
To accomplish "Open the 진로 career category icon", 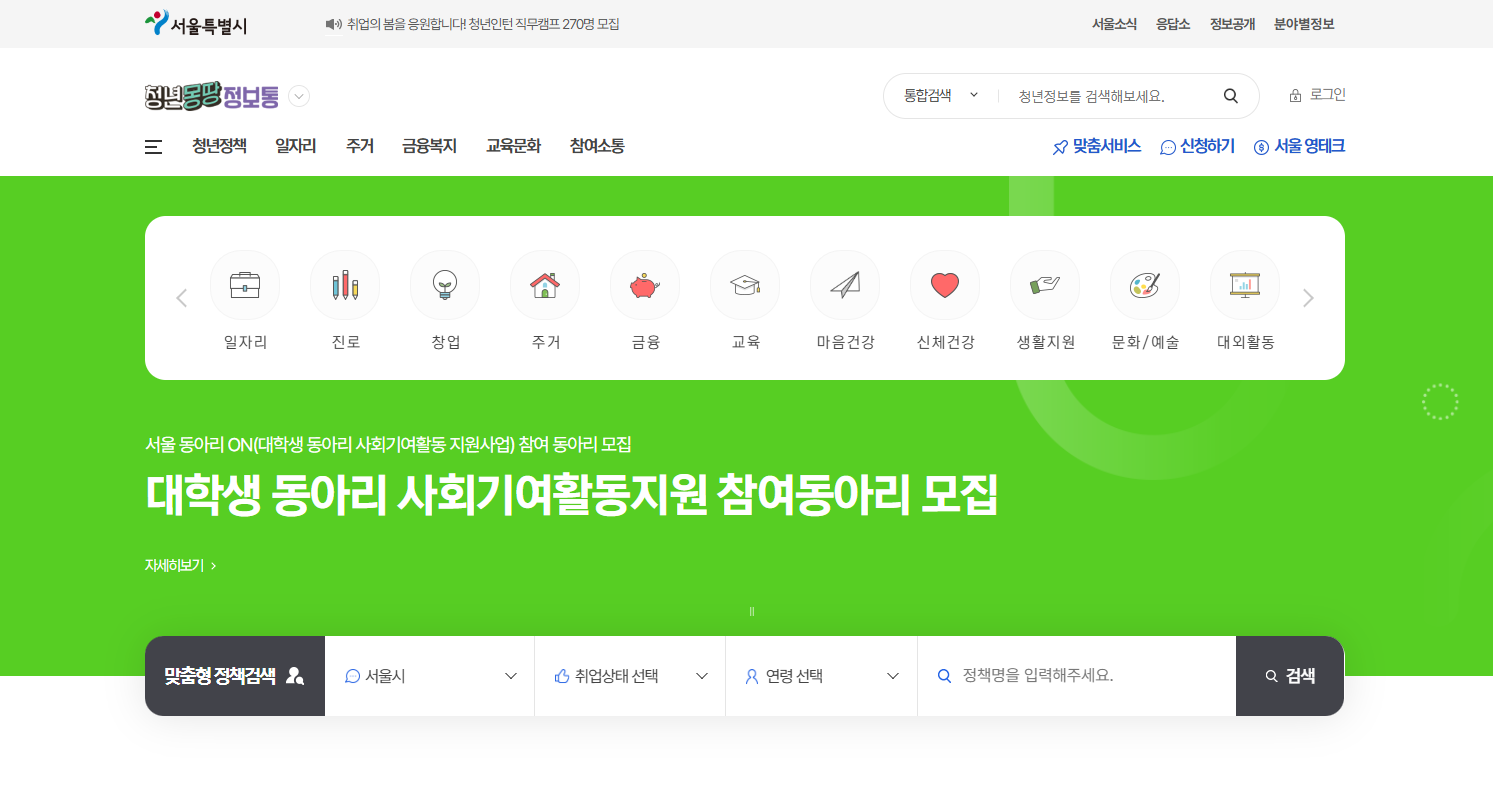I will [345, 285].
